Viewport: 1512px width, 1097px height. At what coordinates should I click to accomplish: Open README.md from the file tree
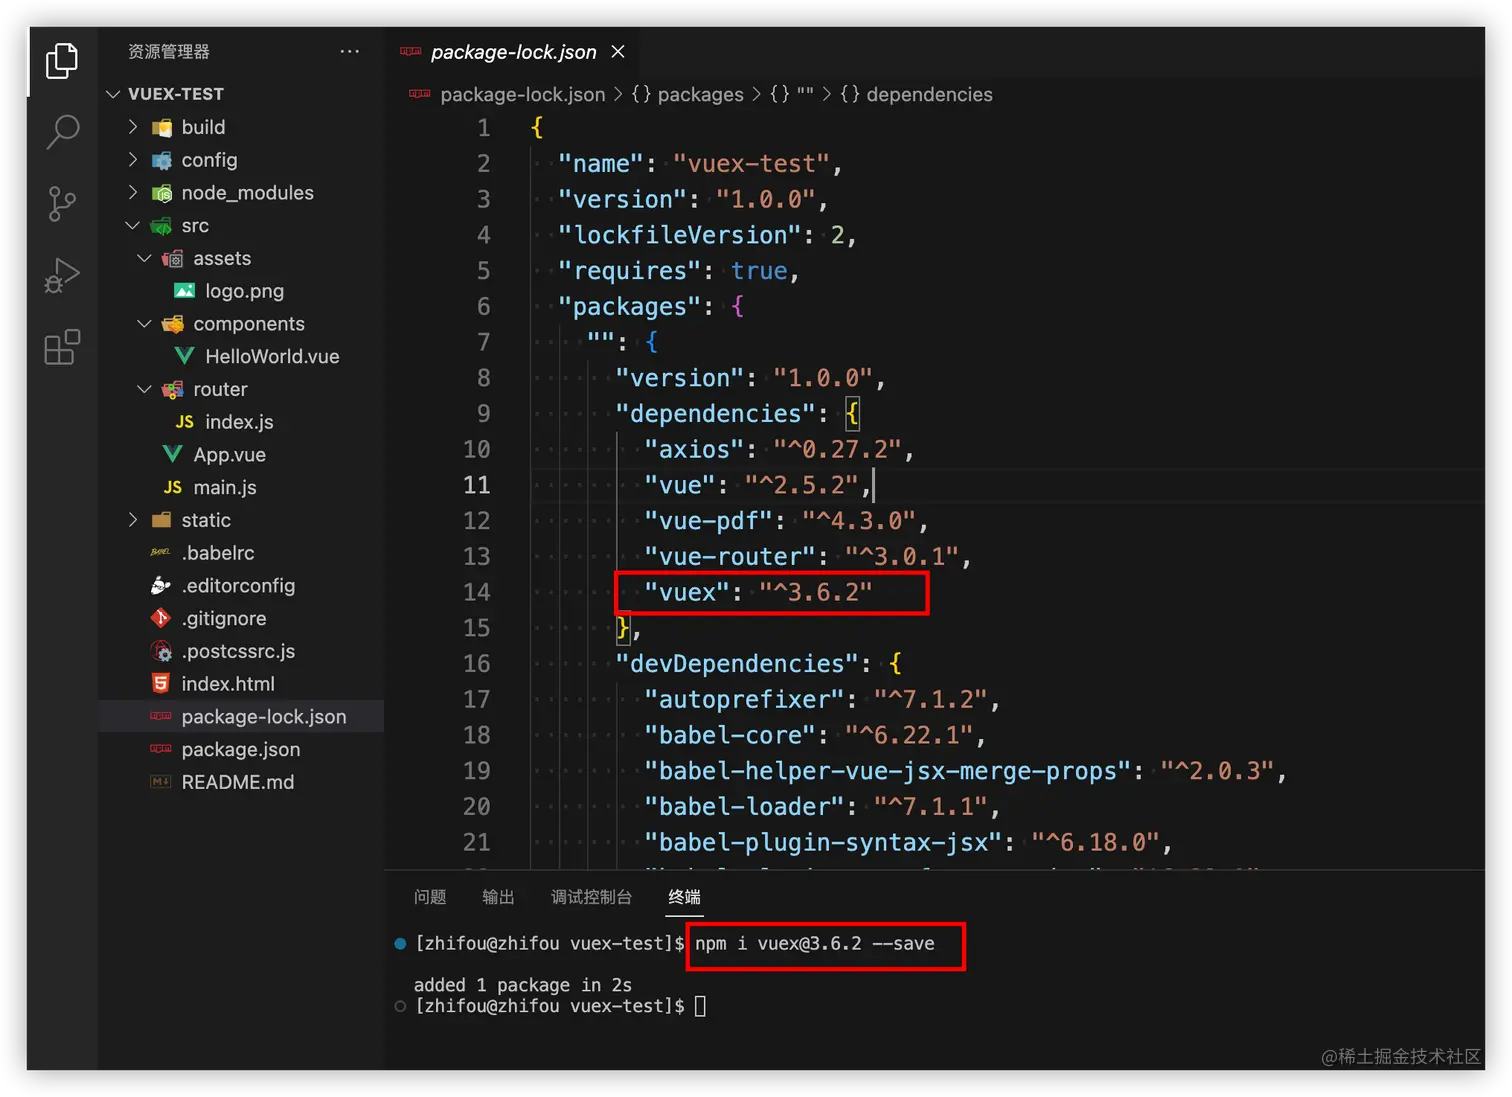[x=238, y=782]
